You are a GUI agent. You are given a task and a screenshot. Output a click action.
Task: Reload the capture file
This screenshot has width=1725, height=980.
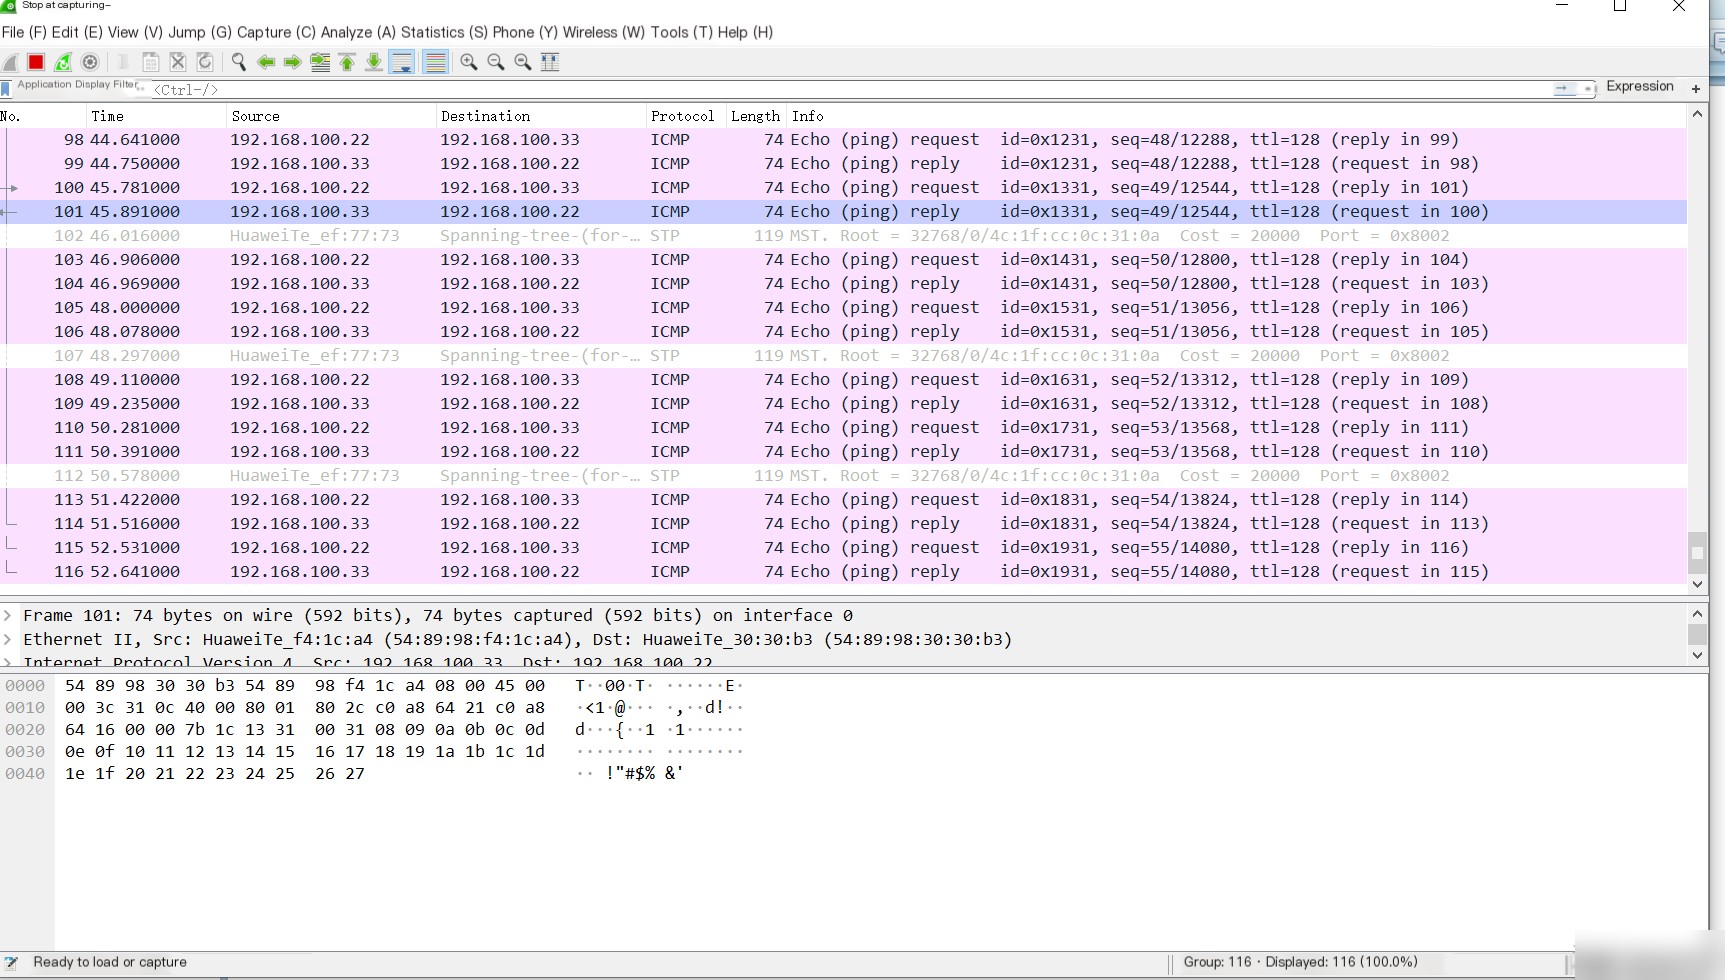tap(205, 62)
